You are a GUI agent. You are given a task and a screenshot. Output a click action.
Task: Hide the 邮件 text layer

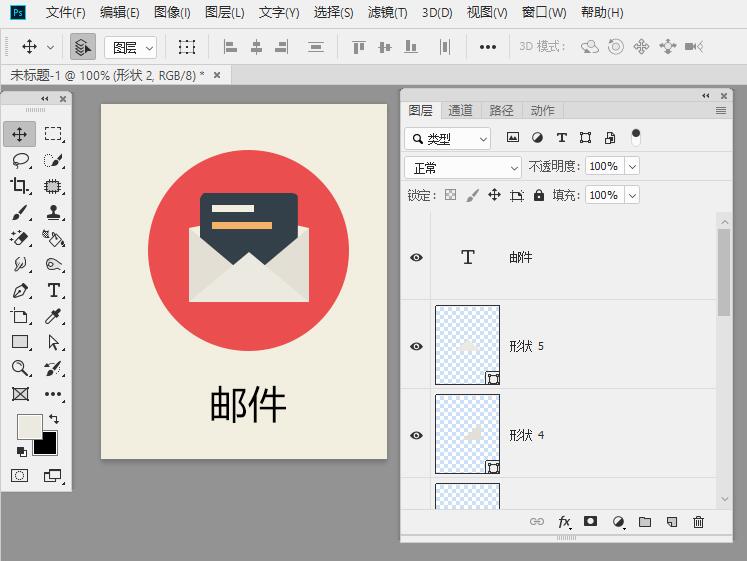point(416,258)
